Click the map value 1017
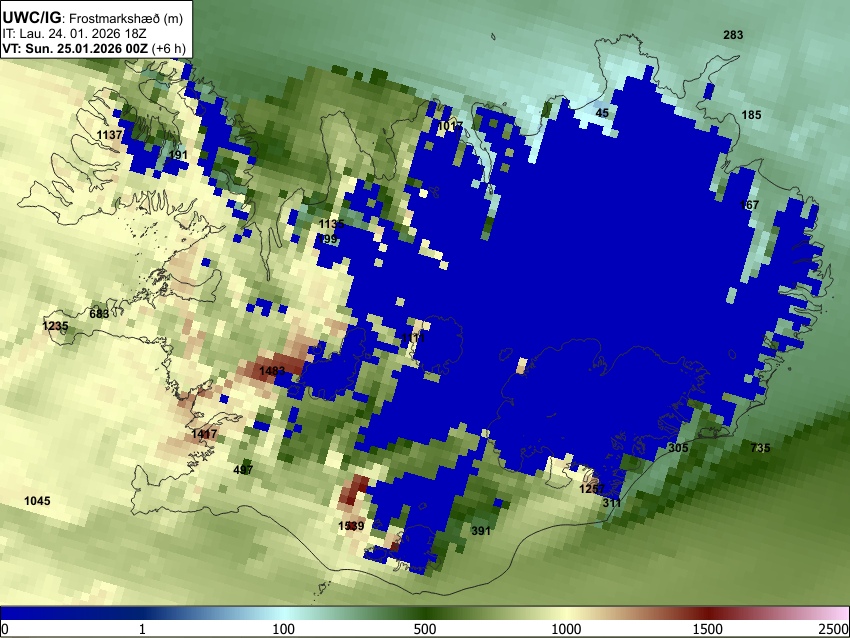Screen dimensions: 850x638 [450, 126]
